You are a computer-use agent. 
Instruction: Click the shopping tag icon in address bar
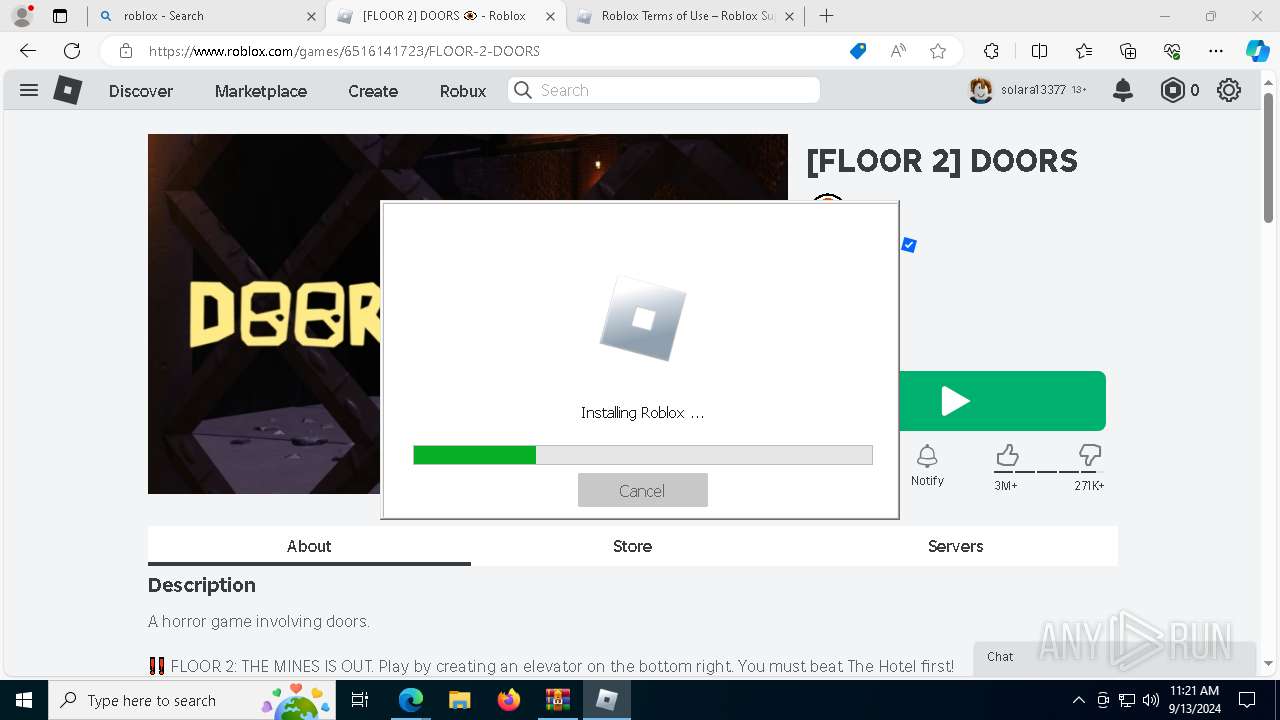858,51
